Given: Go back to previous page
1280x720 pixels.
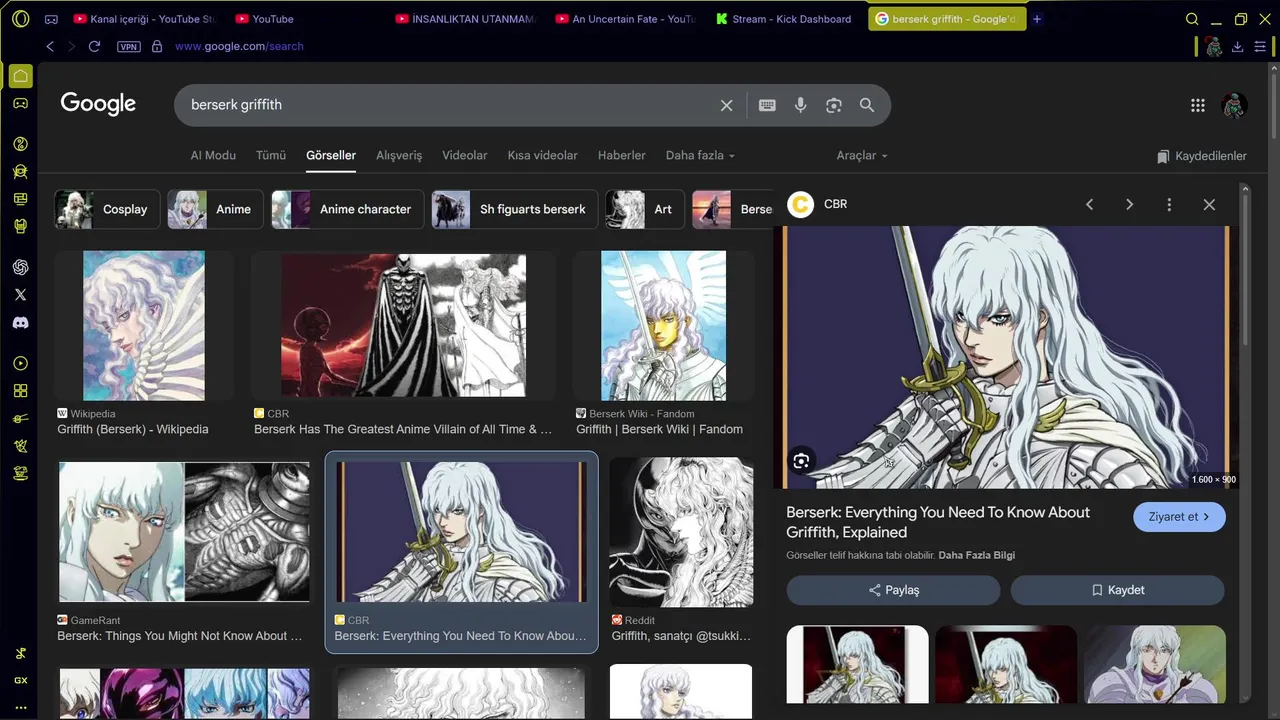Looking at the screenshot, I should coord(50,46).
